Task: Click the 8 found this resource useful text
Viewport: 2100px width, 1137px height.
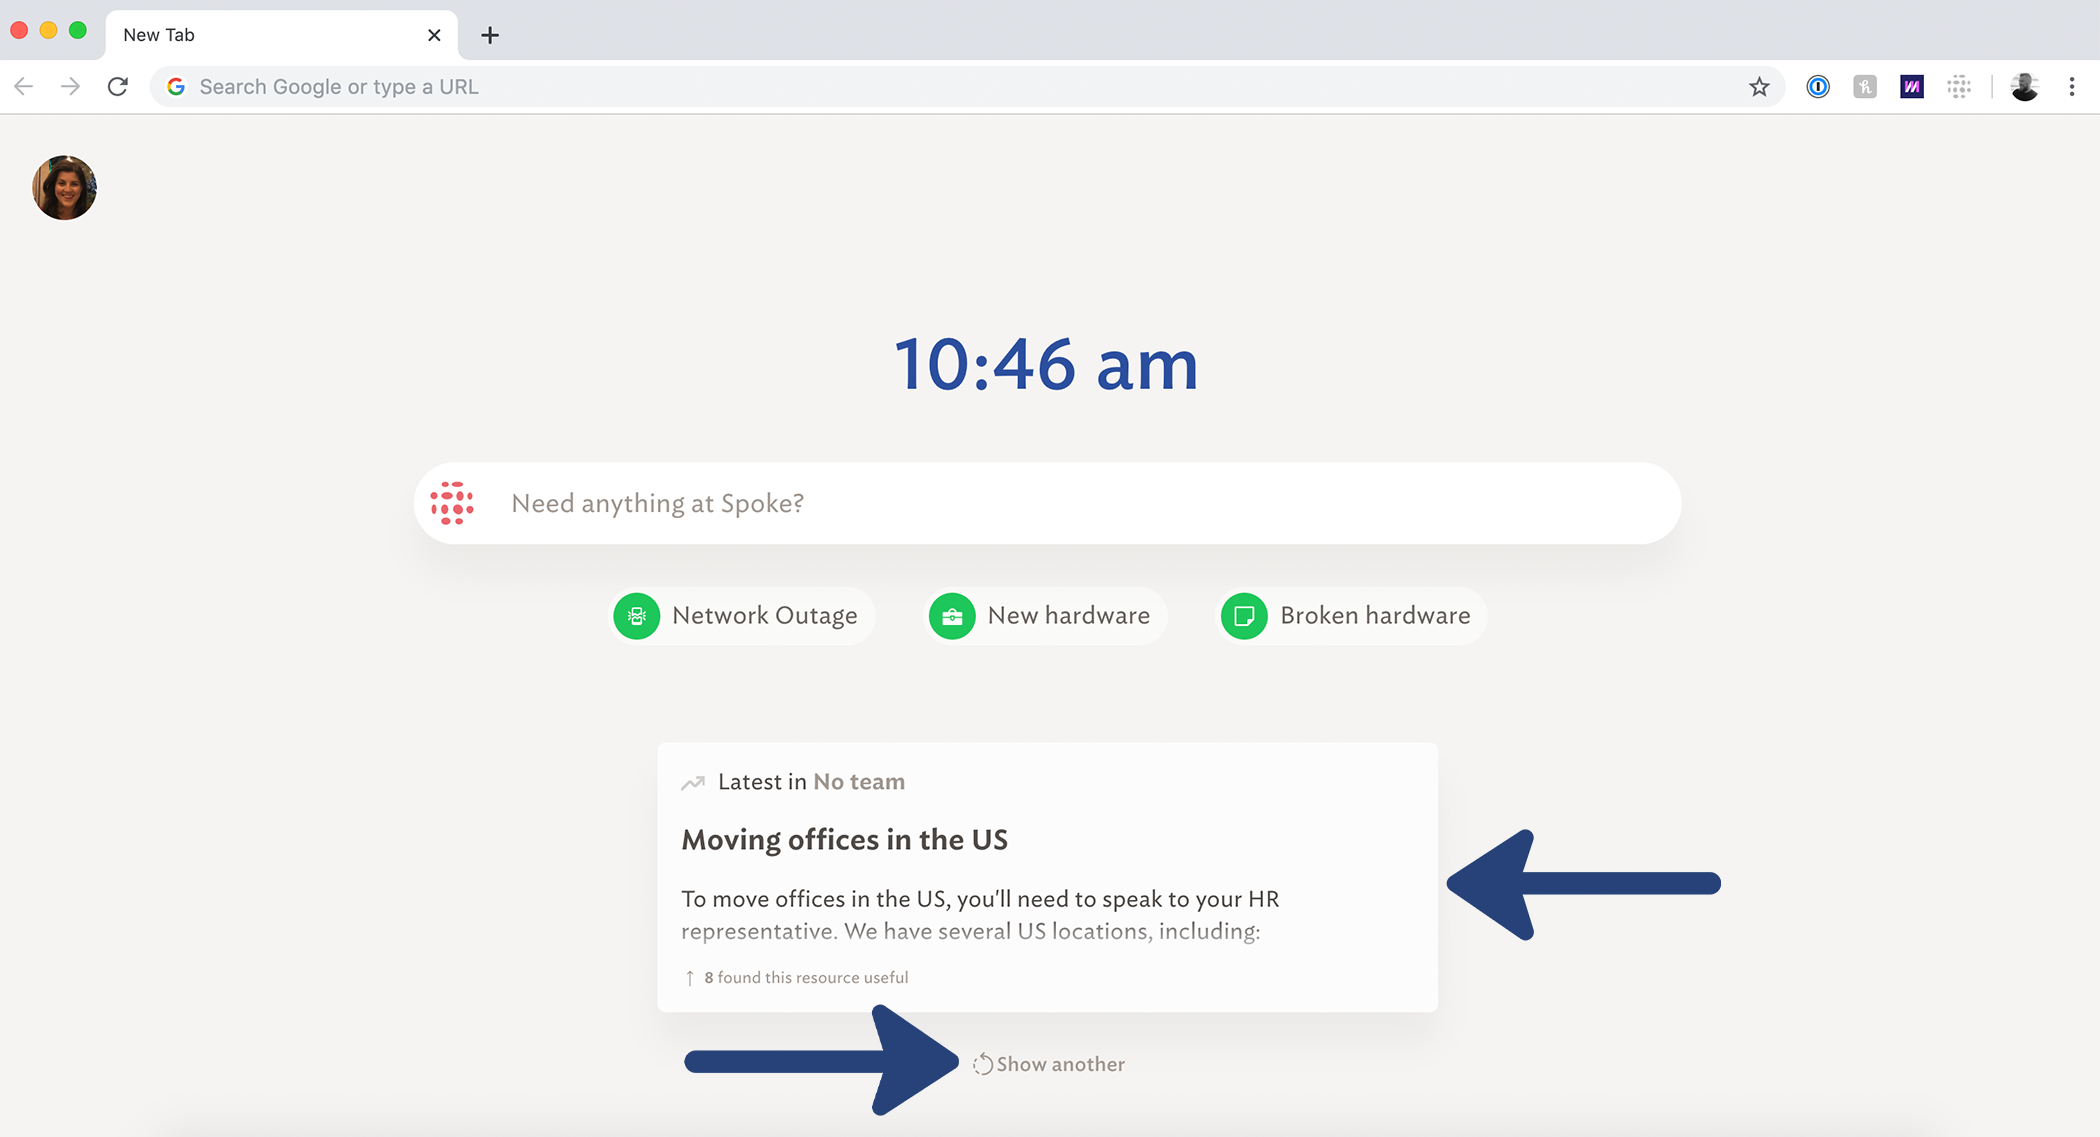Action: coord(806,978)
